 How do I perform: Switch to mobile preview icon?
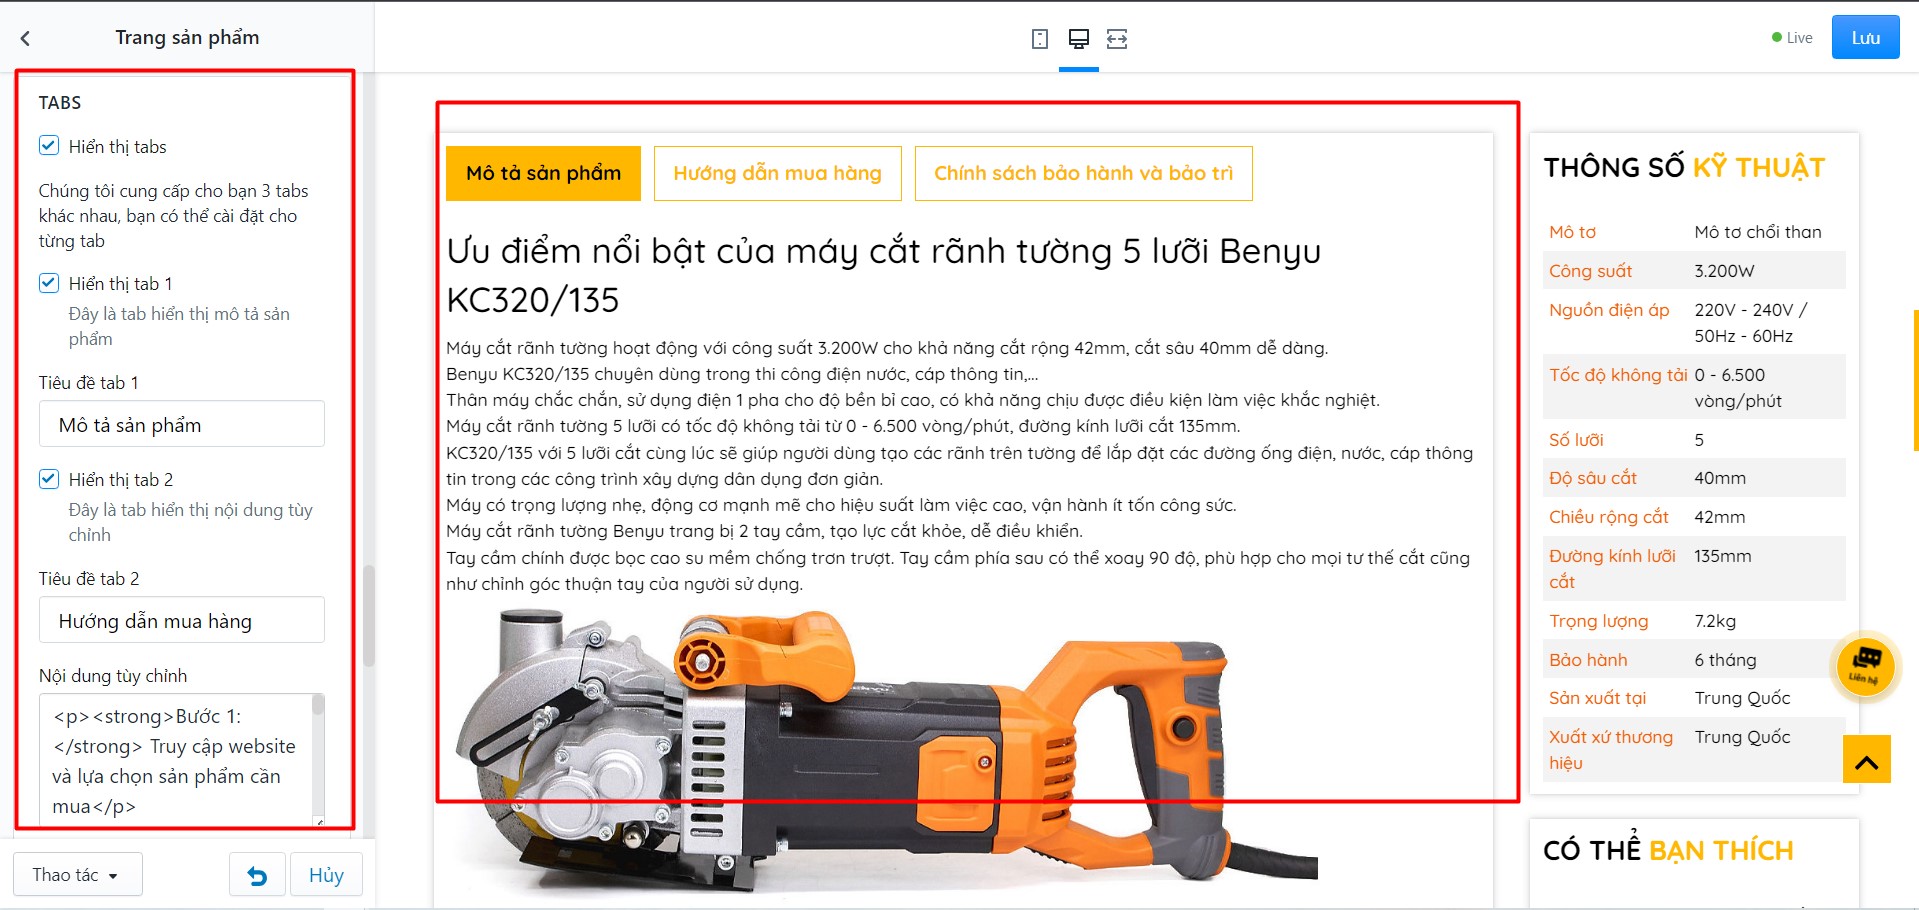point(1040,39)
